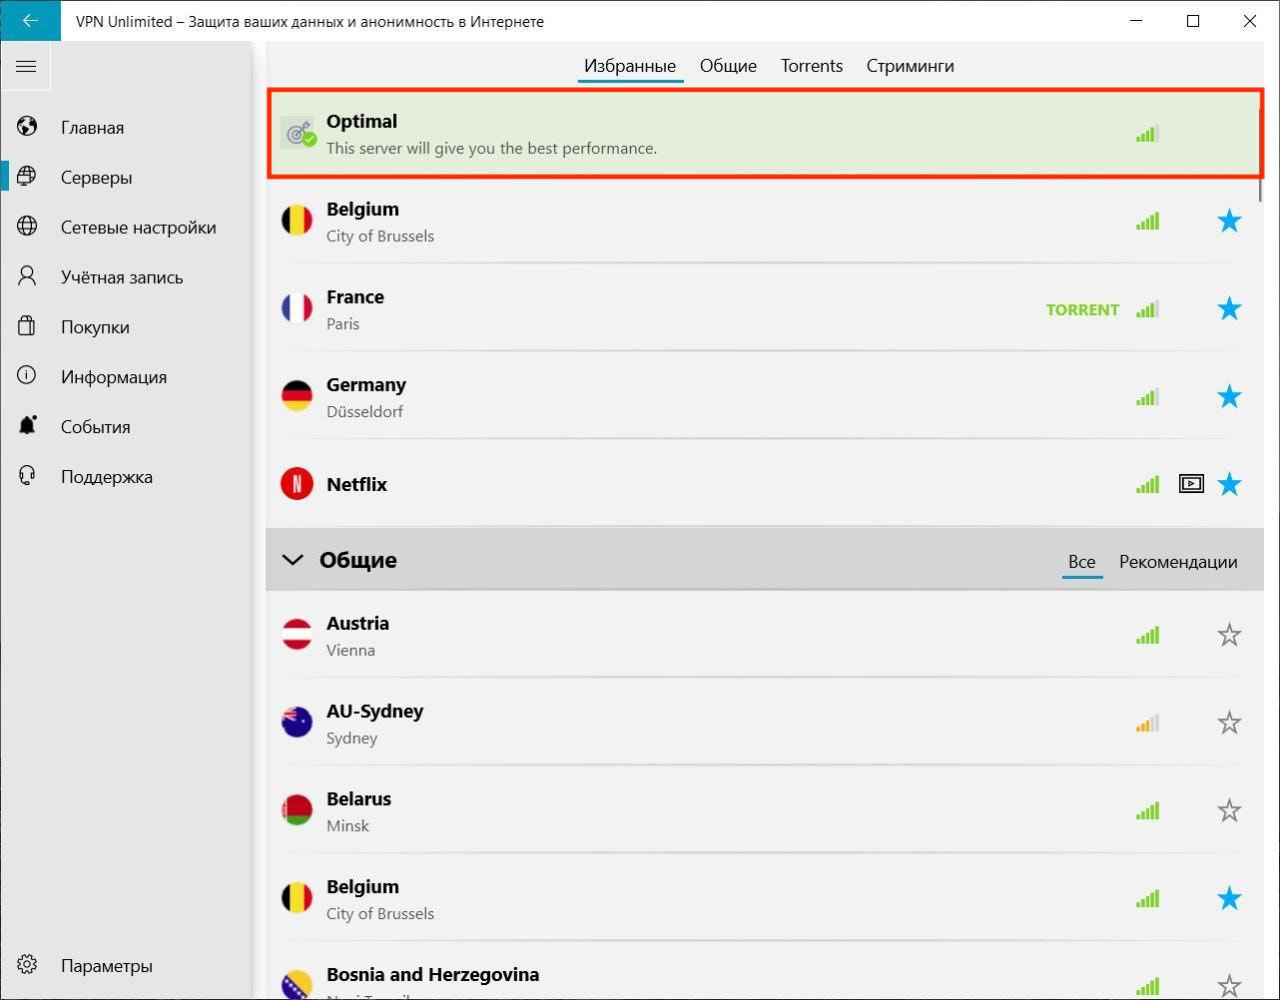Open События bell icon
Image resolution: width=1280 pixels, height=1000 pixels.
(x=27, y=427)
